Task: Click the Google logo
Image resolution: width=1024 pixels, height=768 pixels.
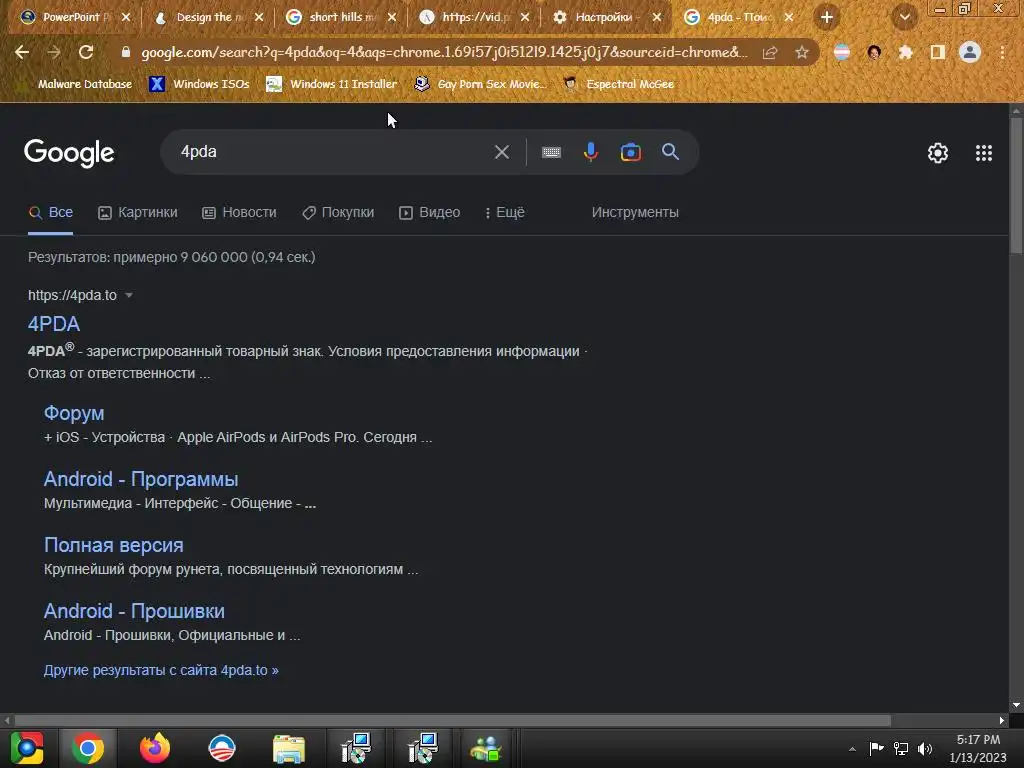Action: pos(69,153)
